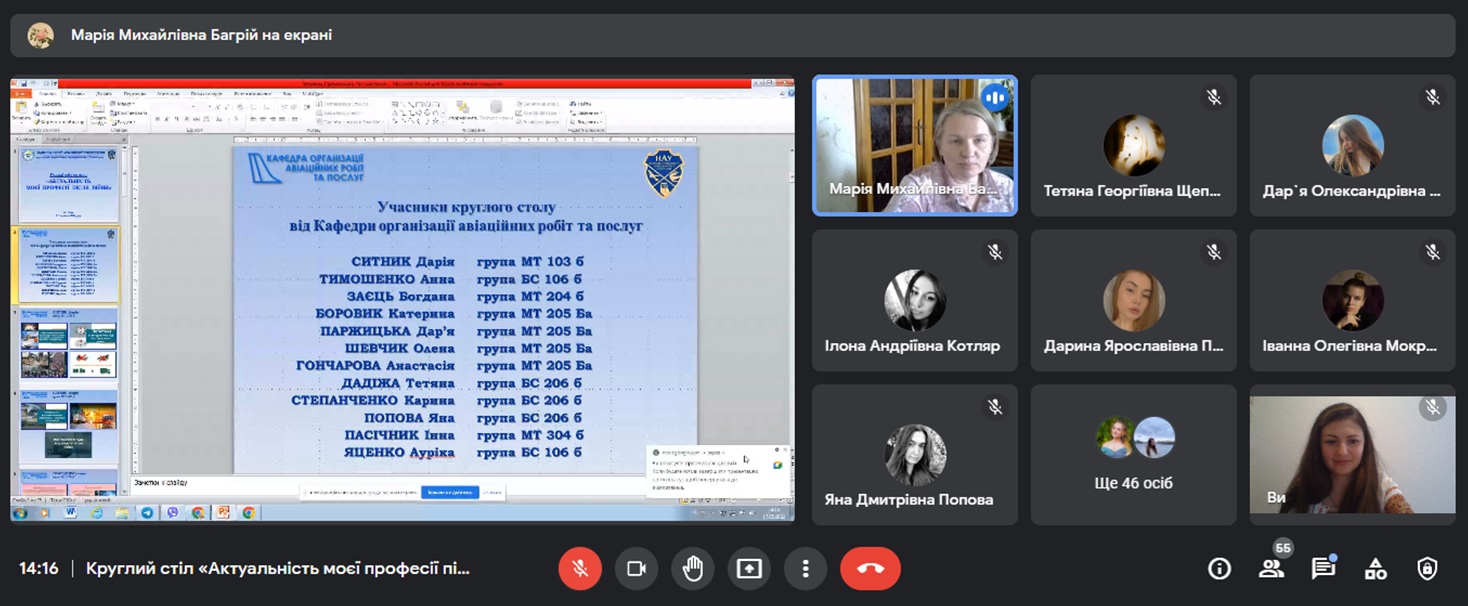Viewport: 1468px width, 606px height.
Task: Open host controls shield icon
Action: tap(1427, 569)
